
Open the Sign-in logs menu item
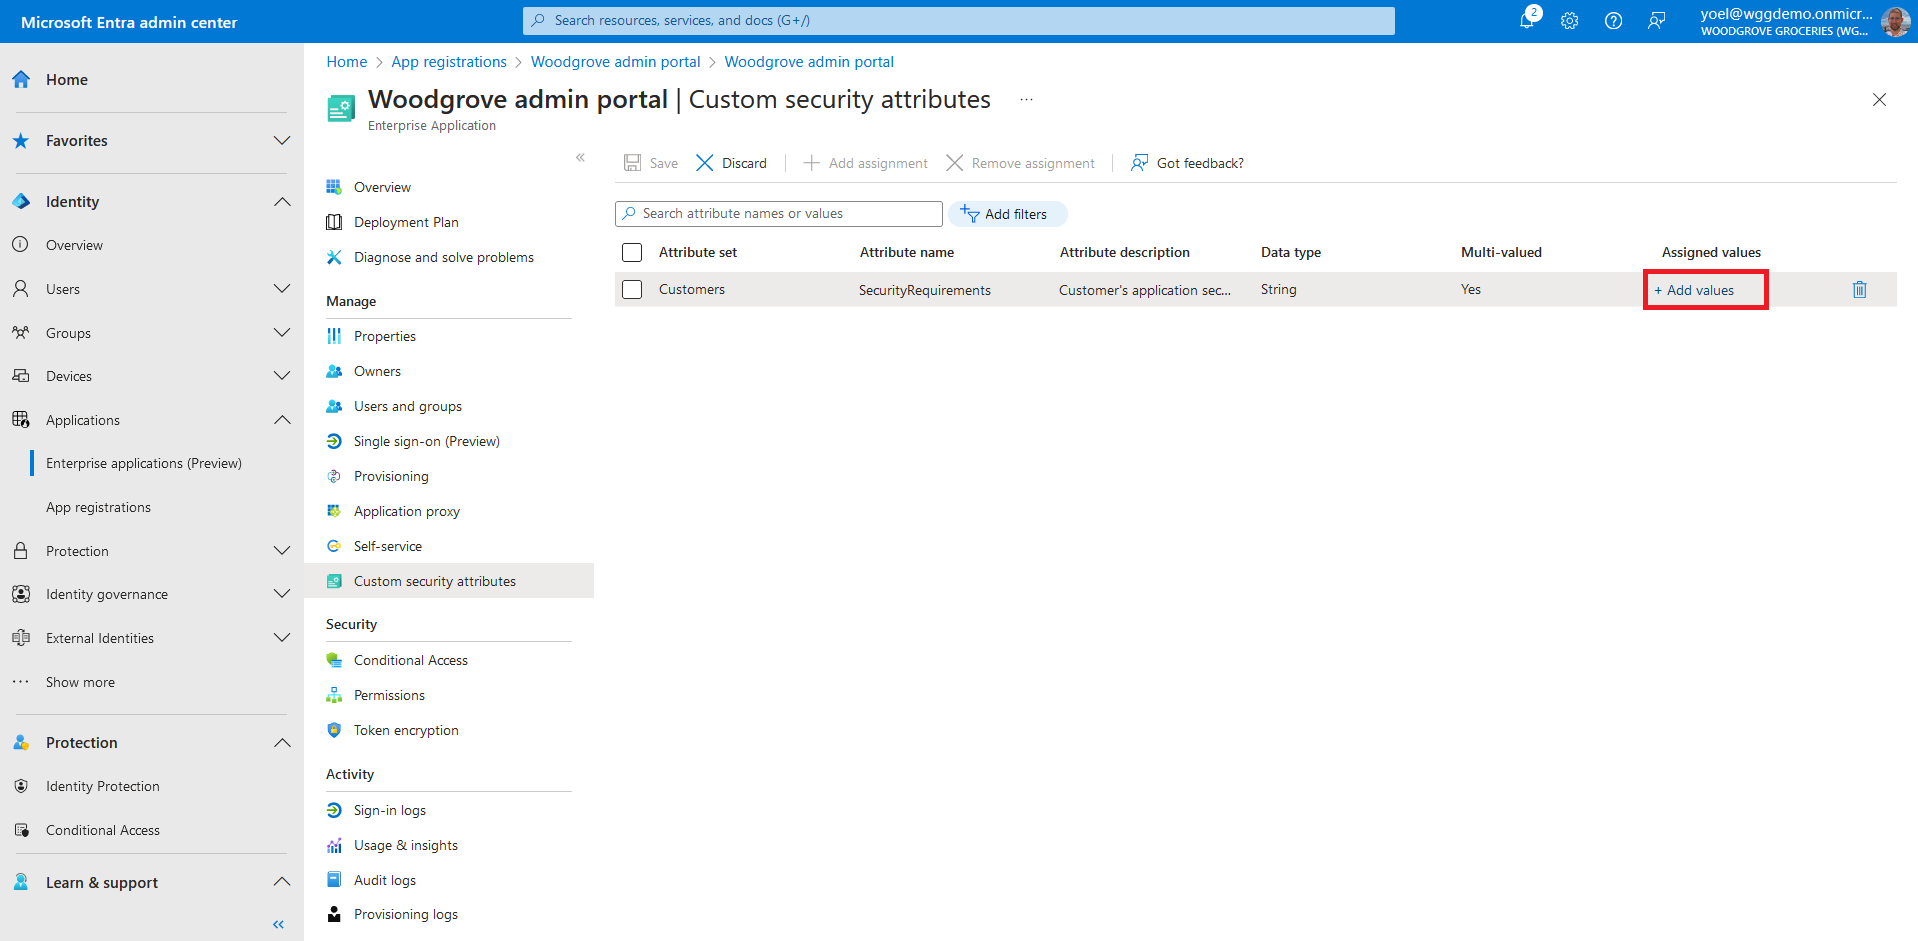pyautogui.click(x=389, y=810)
